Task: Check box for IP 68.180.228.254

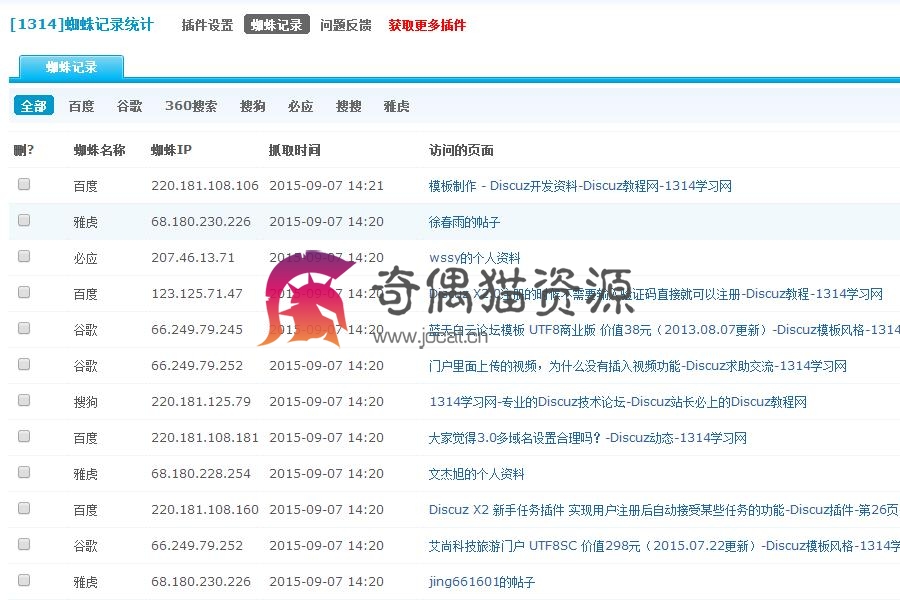Action: click(x=24, y=472)
